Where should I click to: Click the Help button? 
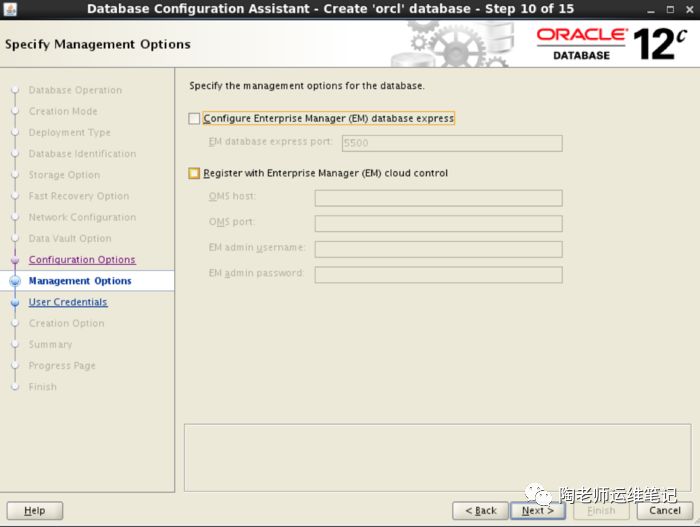point(35,510)
